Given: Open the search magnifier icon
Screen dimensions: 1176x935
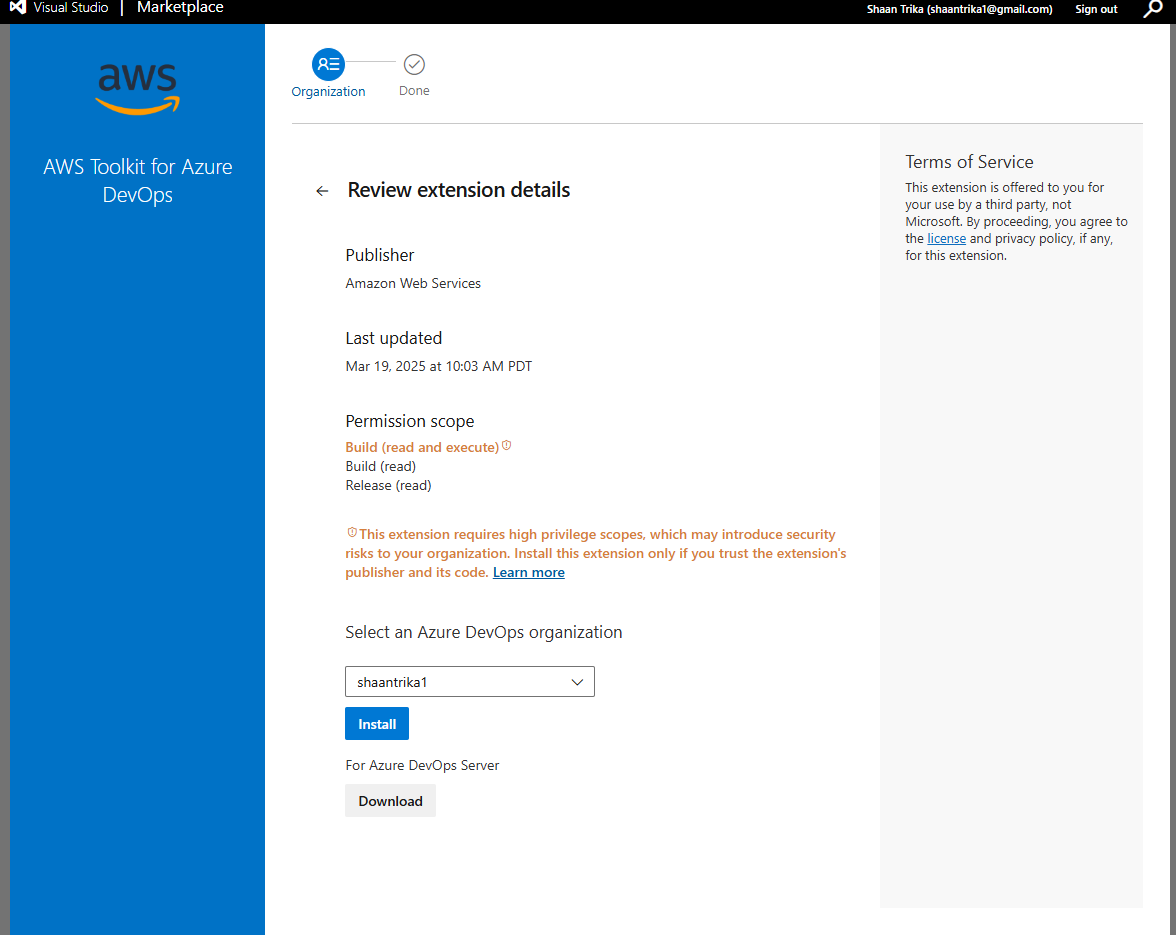Looking at the screenshot, I should pos(1153,9).
